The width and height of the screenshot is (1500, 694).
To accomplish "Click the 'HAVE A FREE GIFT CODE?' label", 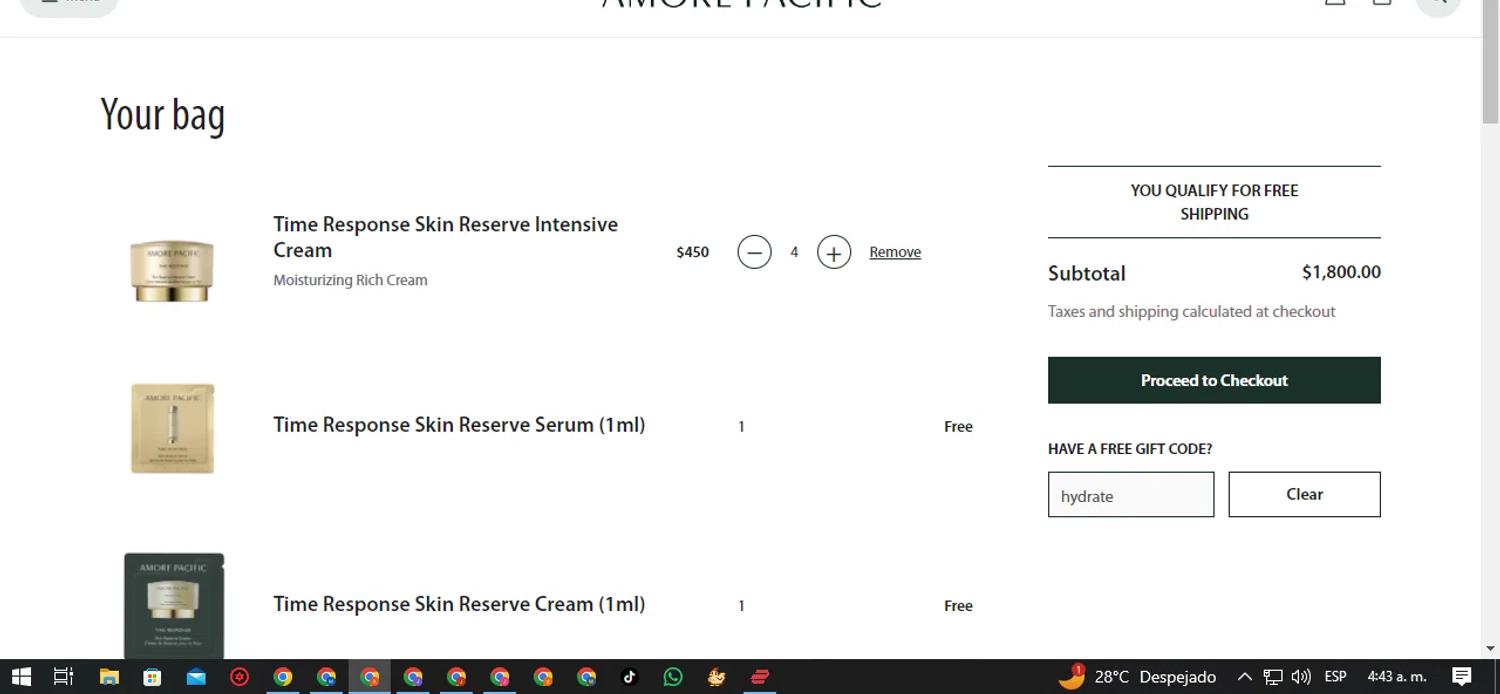I will (1130, 449).
